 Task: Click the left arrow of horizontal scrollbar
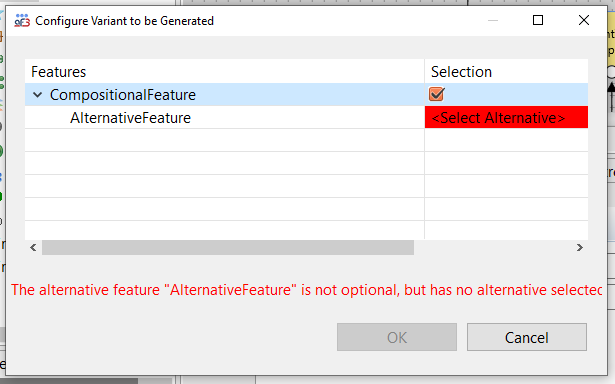pyautogui.click(x=33, y=248)
